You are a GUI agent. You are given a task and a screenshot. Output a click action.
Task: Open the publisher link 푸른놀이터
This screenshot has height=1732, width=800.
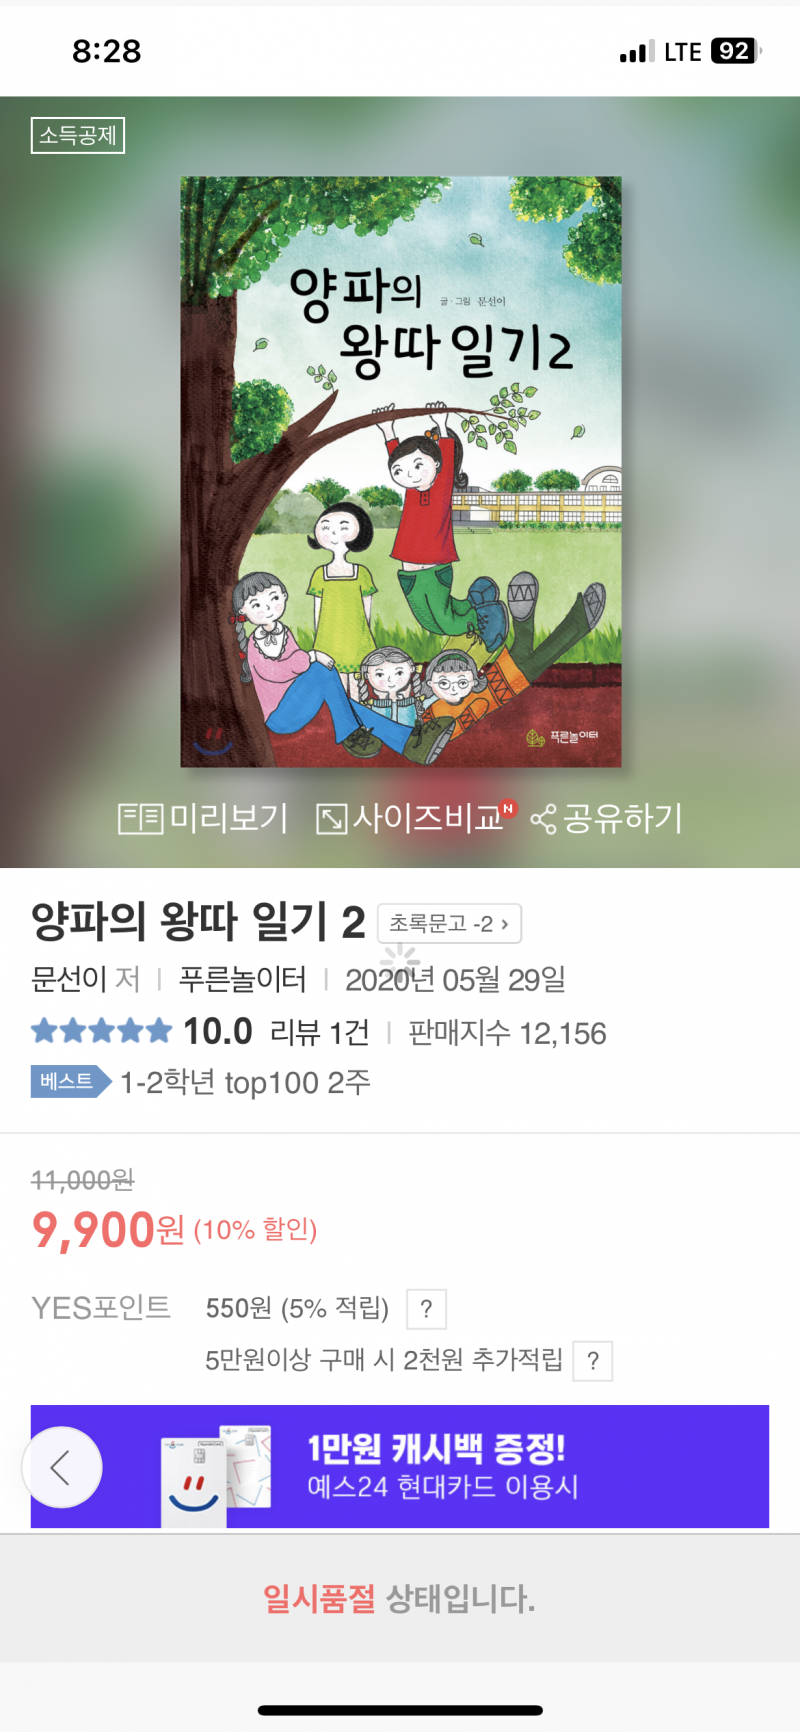pos(243,979)
